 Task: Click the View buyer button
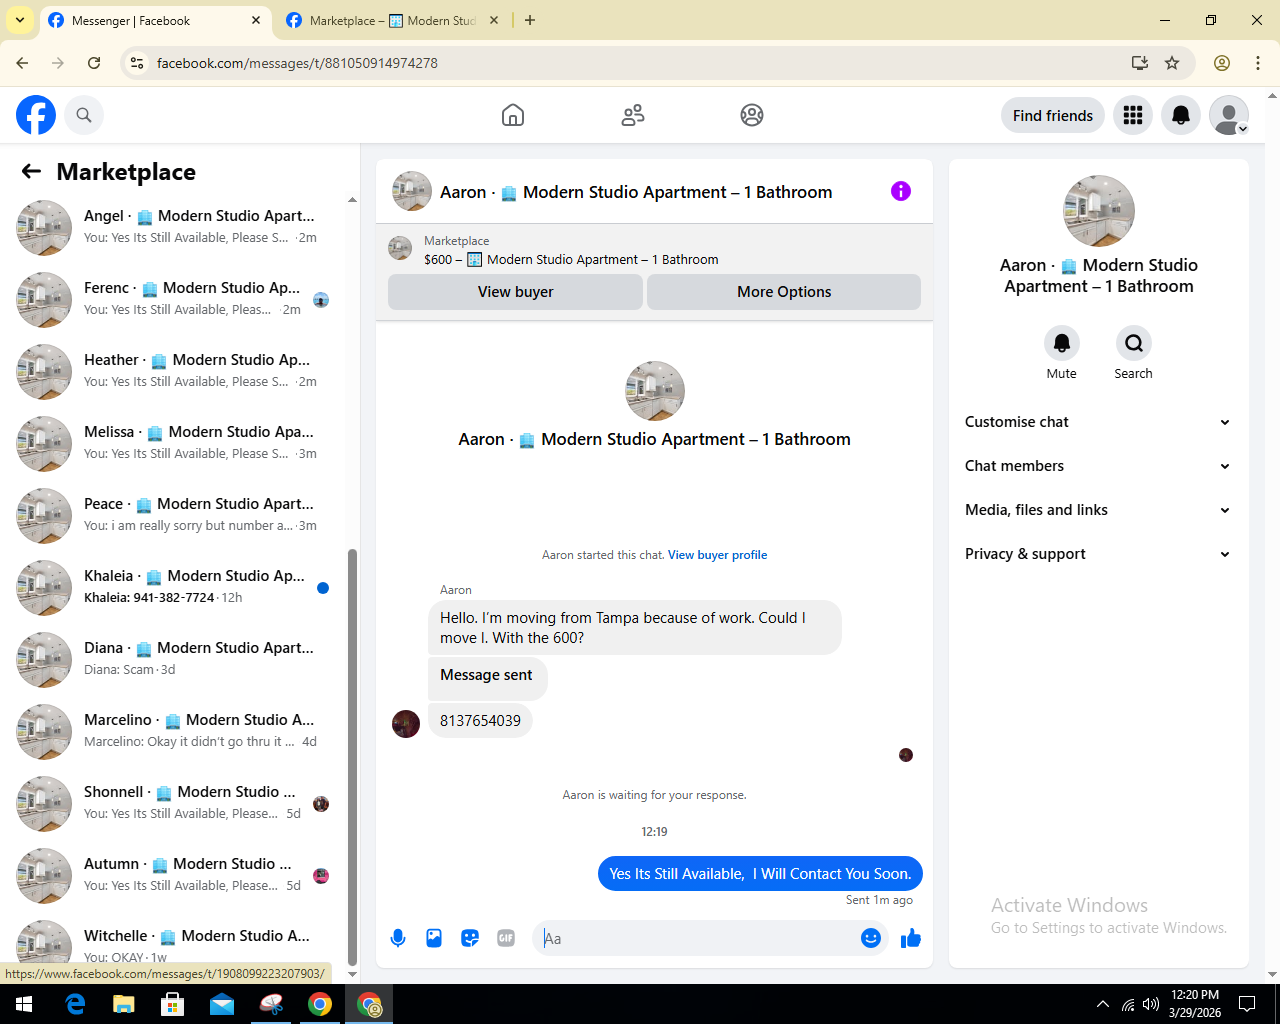pos(515,292)
